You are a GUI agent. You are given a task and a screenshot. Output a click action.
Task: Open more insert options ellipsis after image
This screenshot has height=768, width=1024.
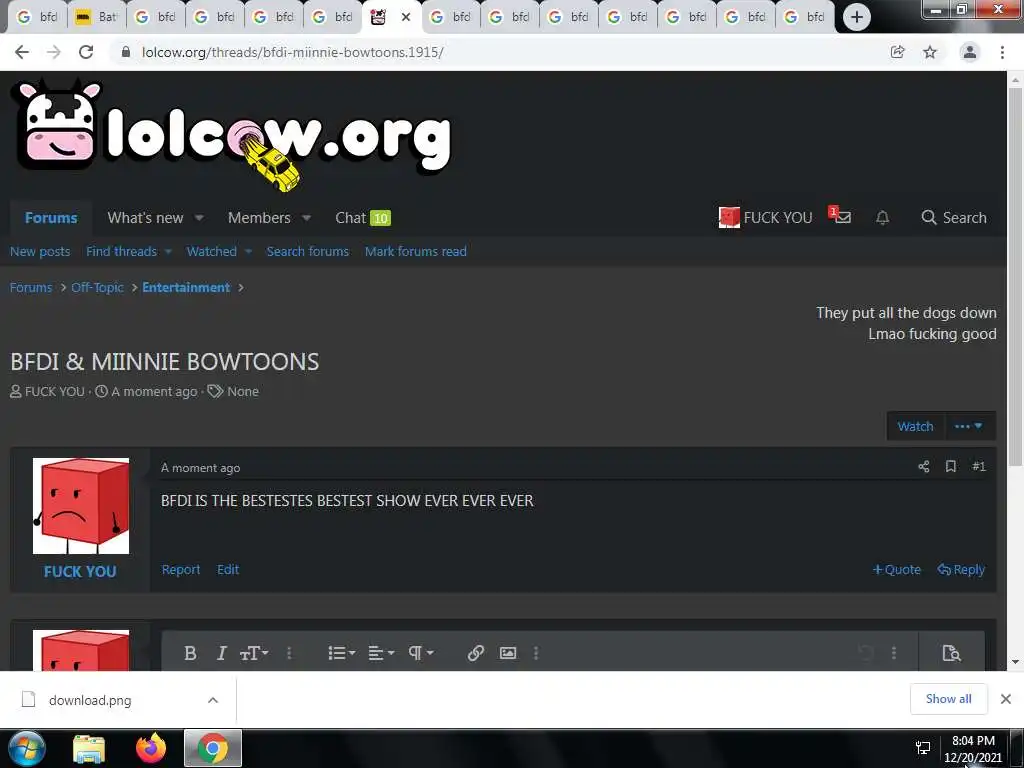click(536, 653)
